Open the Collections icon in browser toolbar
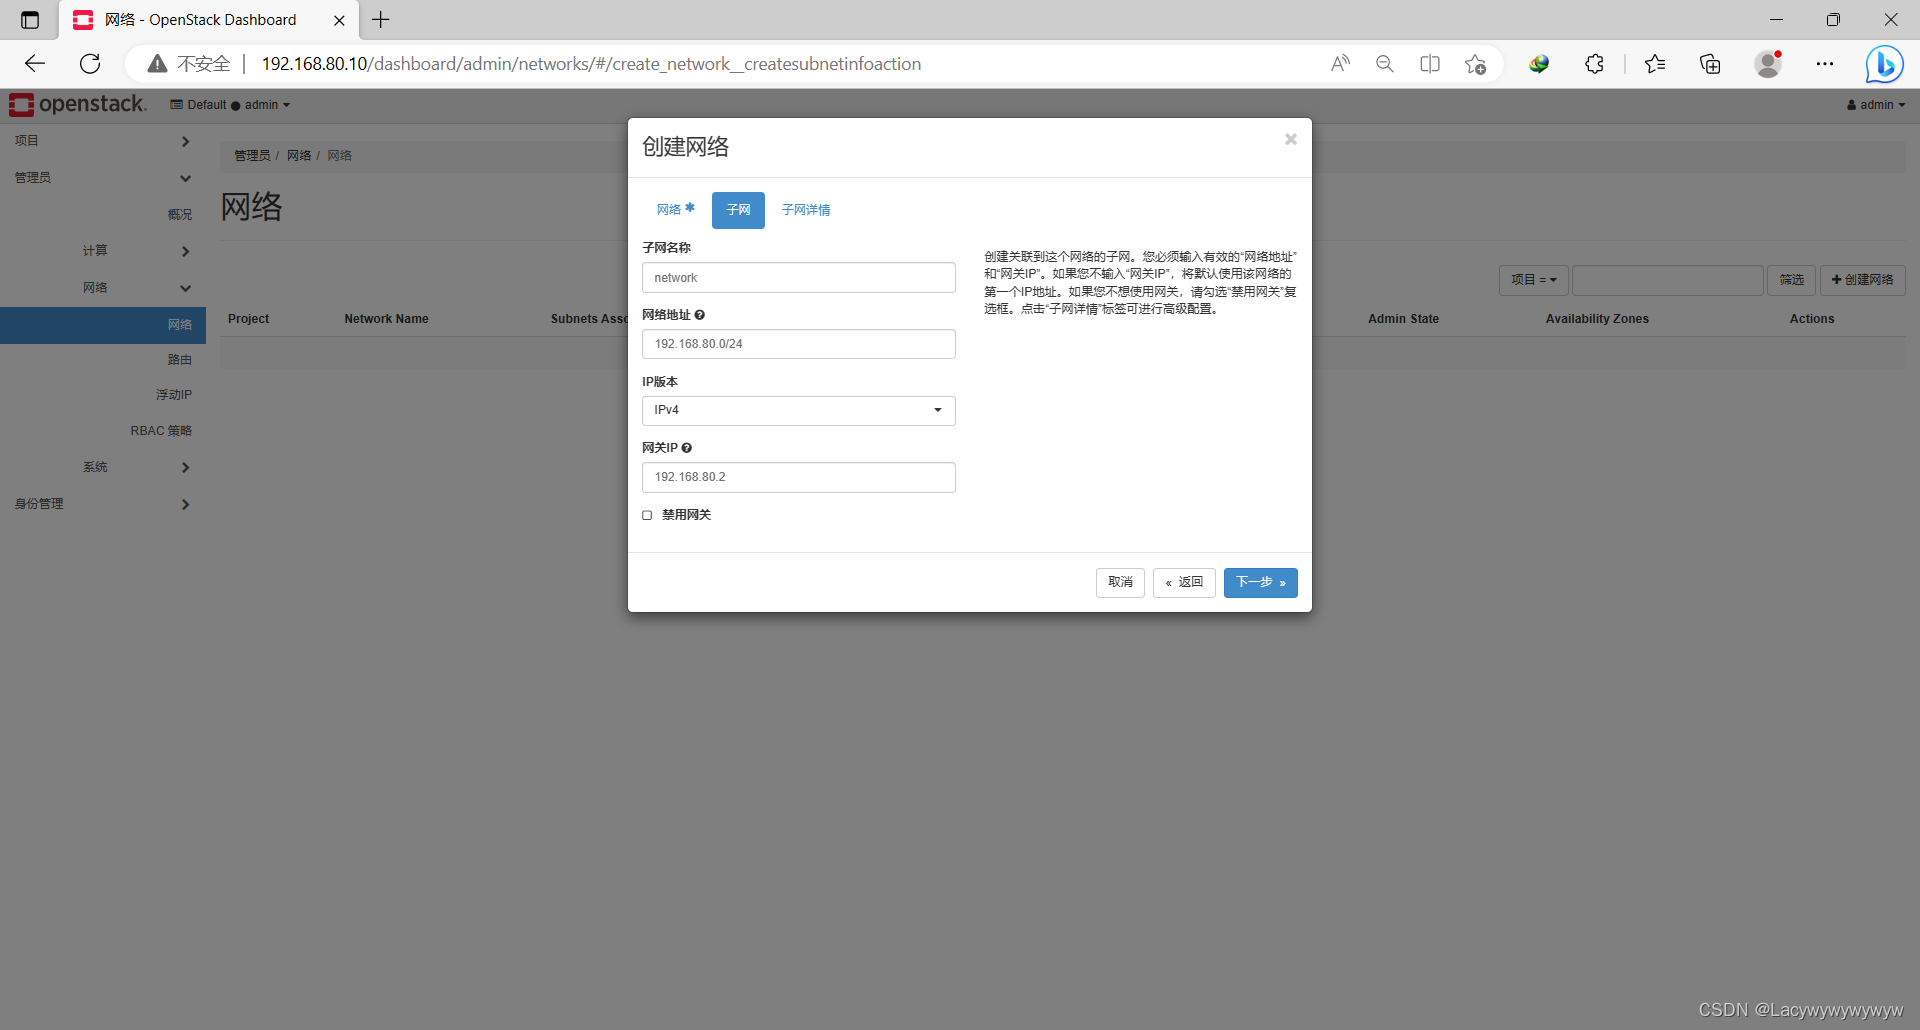1920x1030 pixels. 1710,63
